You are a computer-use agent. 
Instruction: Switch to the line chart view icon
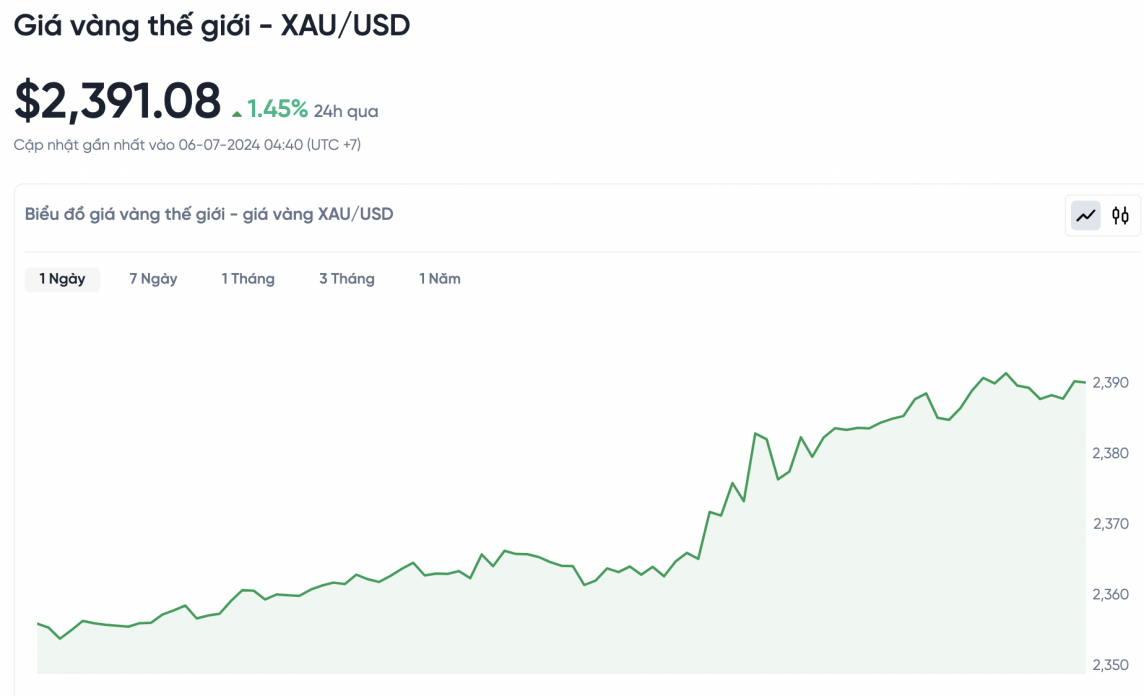click(x=1085, y=215)
